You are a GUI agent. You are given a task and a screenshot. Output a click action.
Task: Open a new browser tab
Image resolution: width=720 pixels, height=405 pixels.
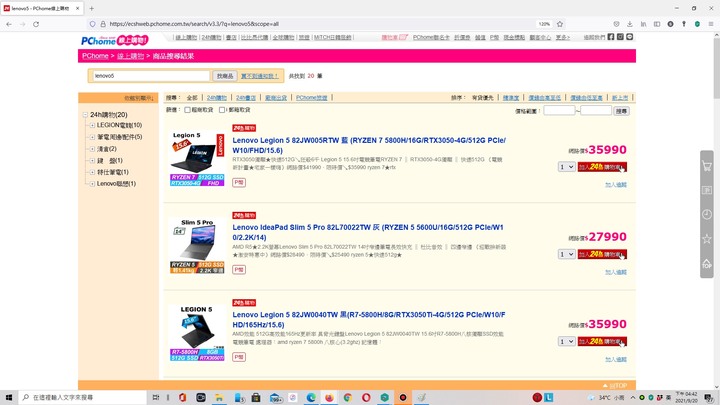91,8
